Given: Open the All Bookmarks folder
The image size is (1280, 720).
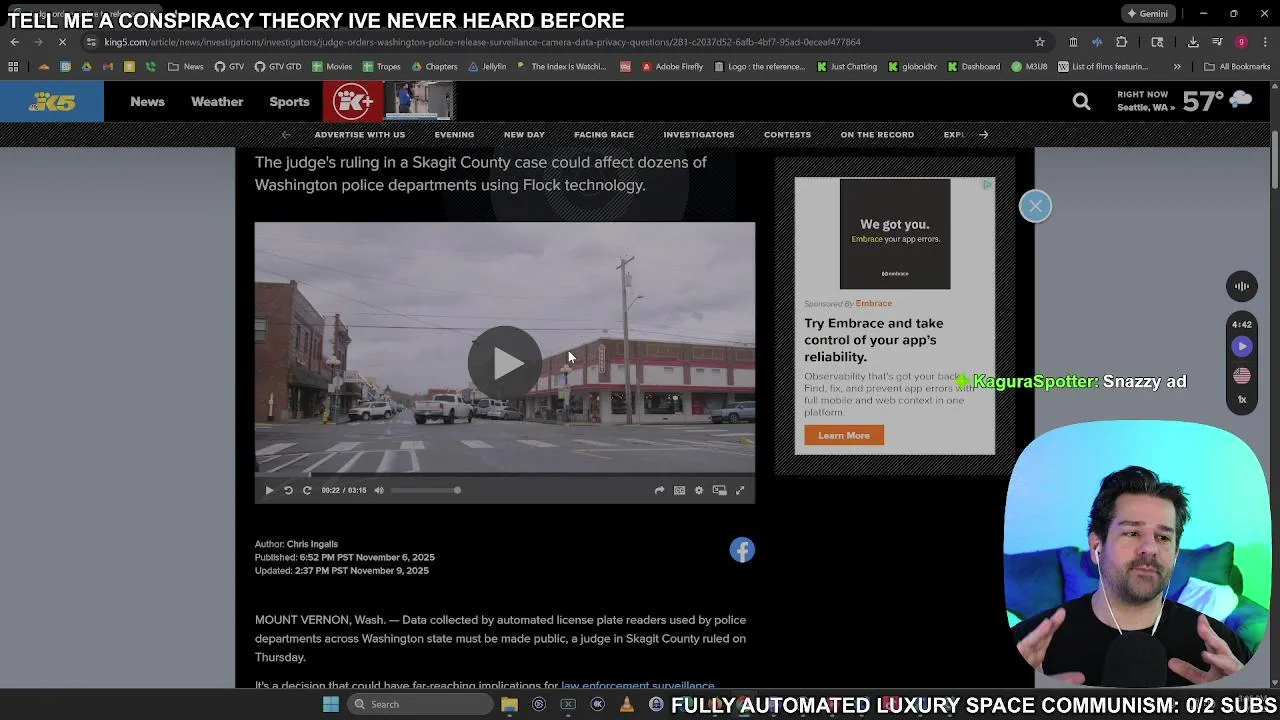Looking at the screenshot, I should coord(1237,67).
